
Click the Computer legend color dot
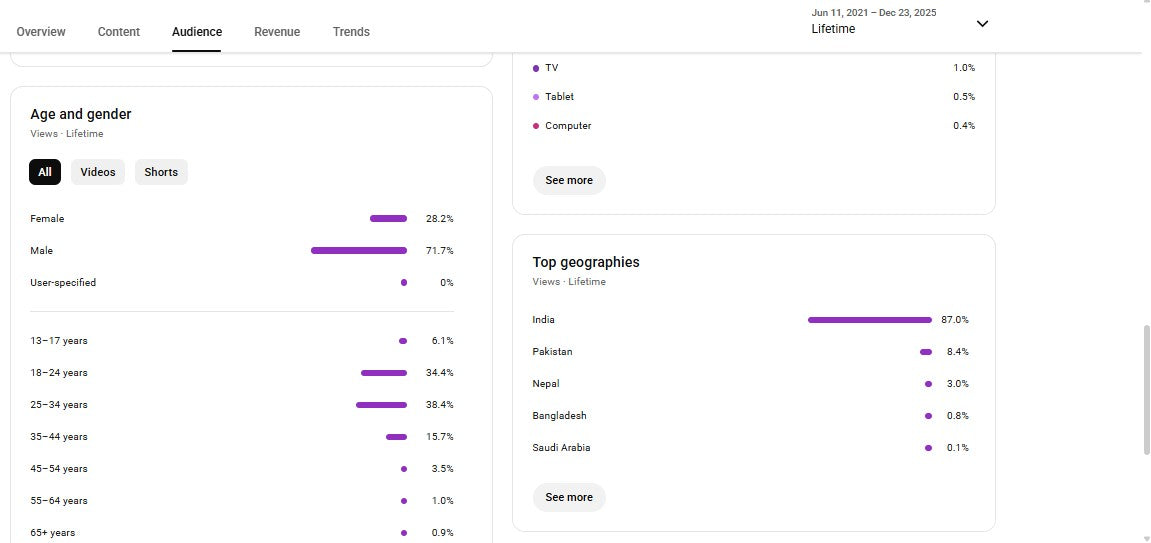[x=536, y=126]
